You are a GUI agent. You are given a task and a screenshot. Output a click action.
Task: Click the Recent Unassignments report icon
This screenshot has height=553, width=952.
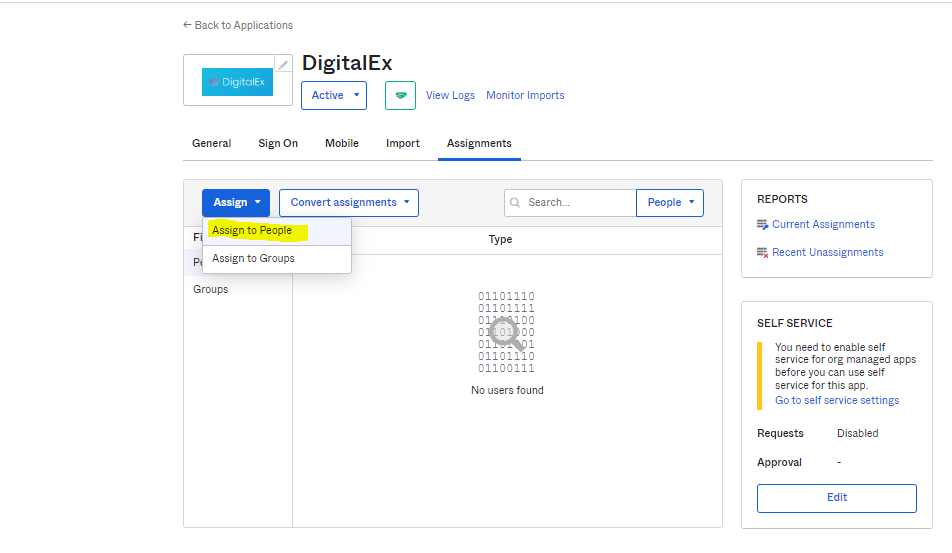coord(763,253)
